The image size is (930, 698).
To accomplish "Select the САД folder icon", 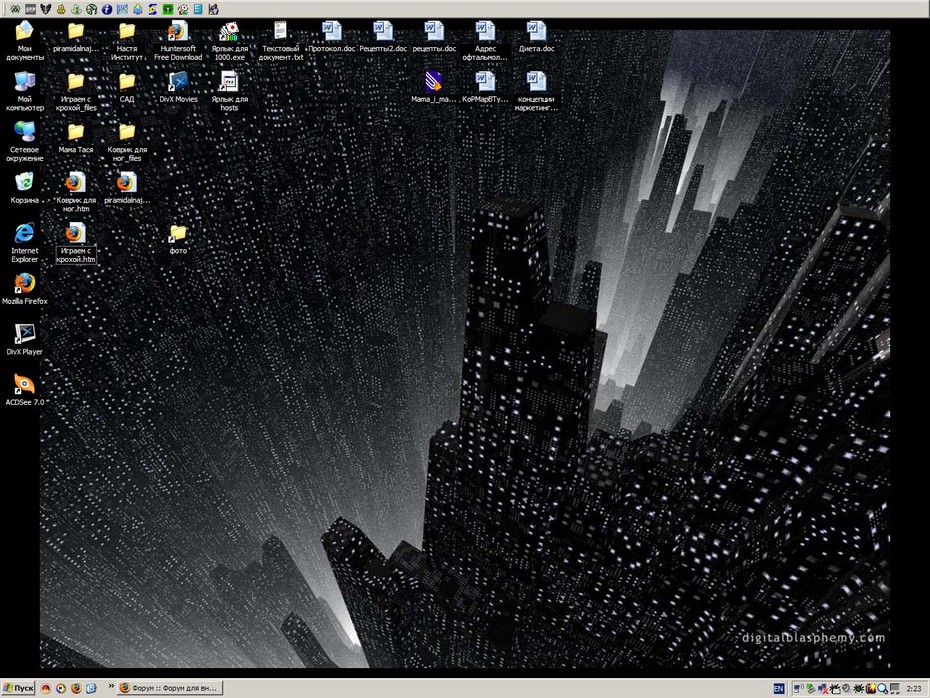I will pyautogui.click(x=126, y=87).
